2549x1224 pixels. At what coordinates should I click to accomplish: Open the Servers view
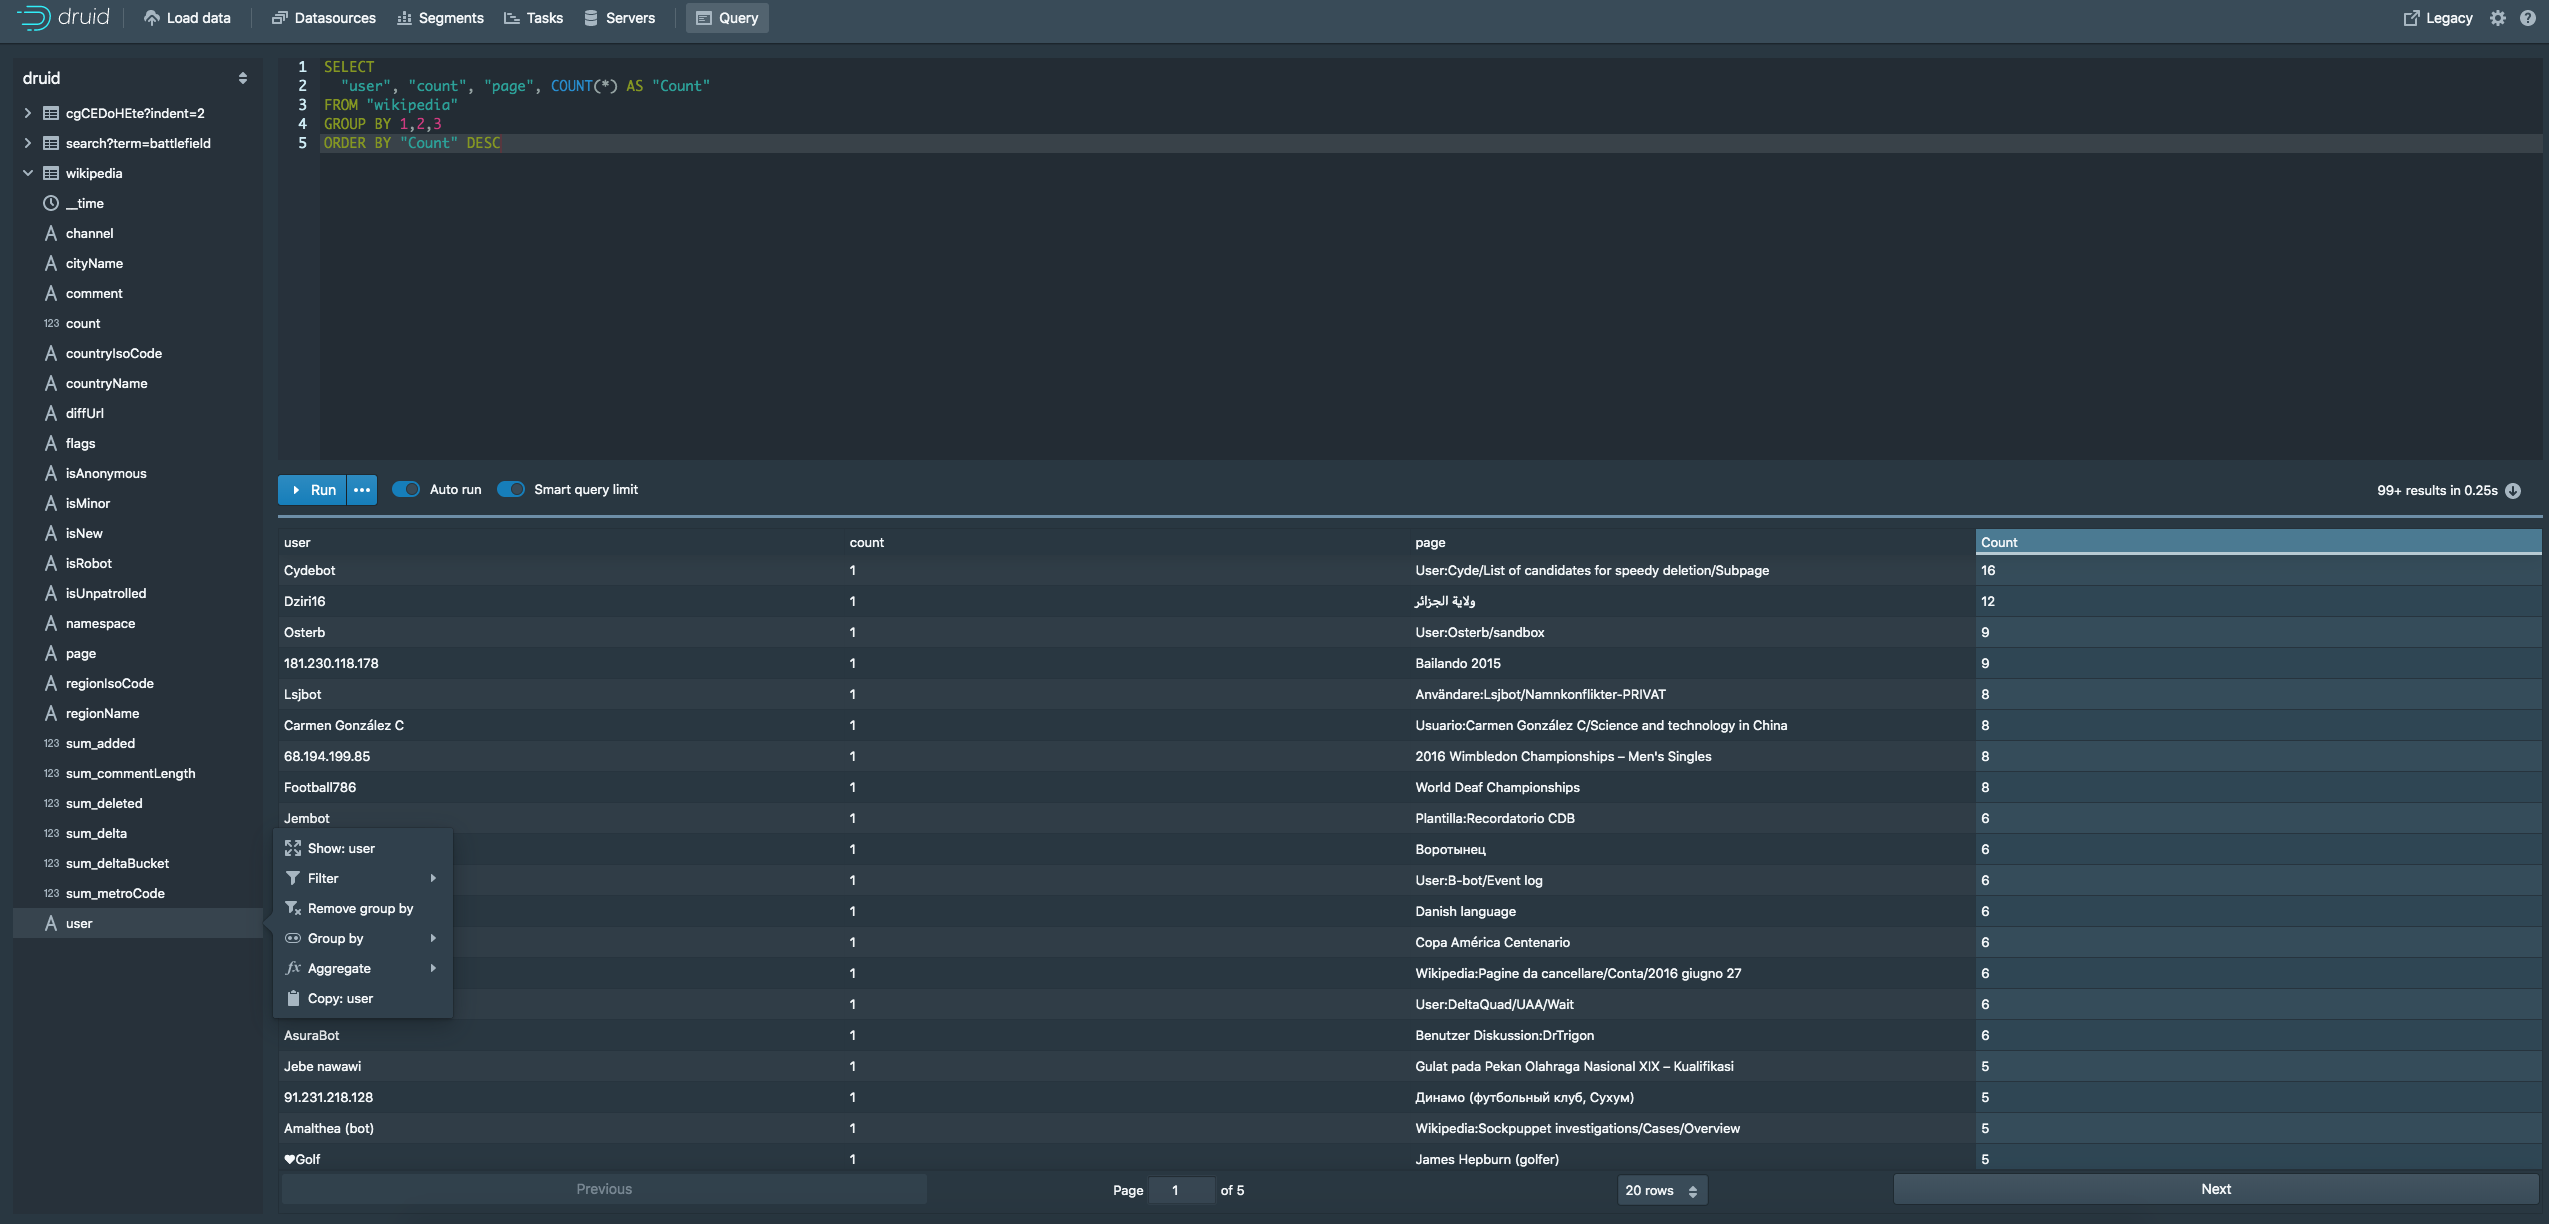pyautogui.click(x=619, y=18)
